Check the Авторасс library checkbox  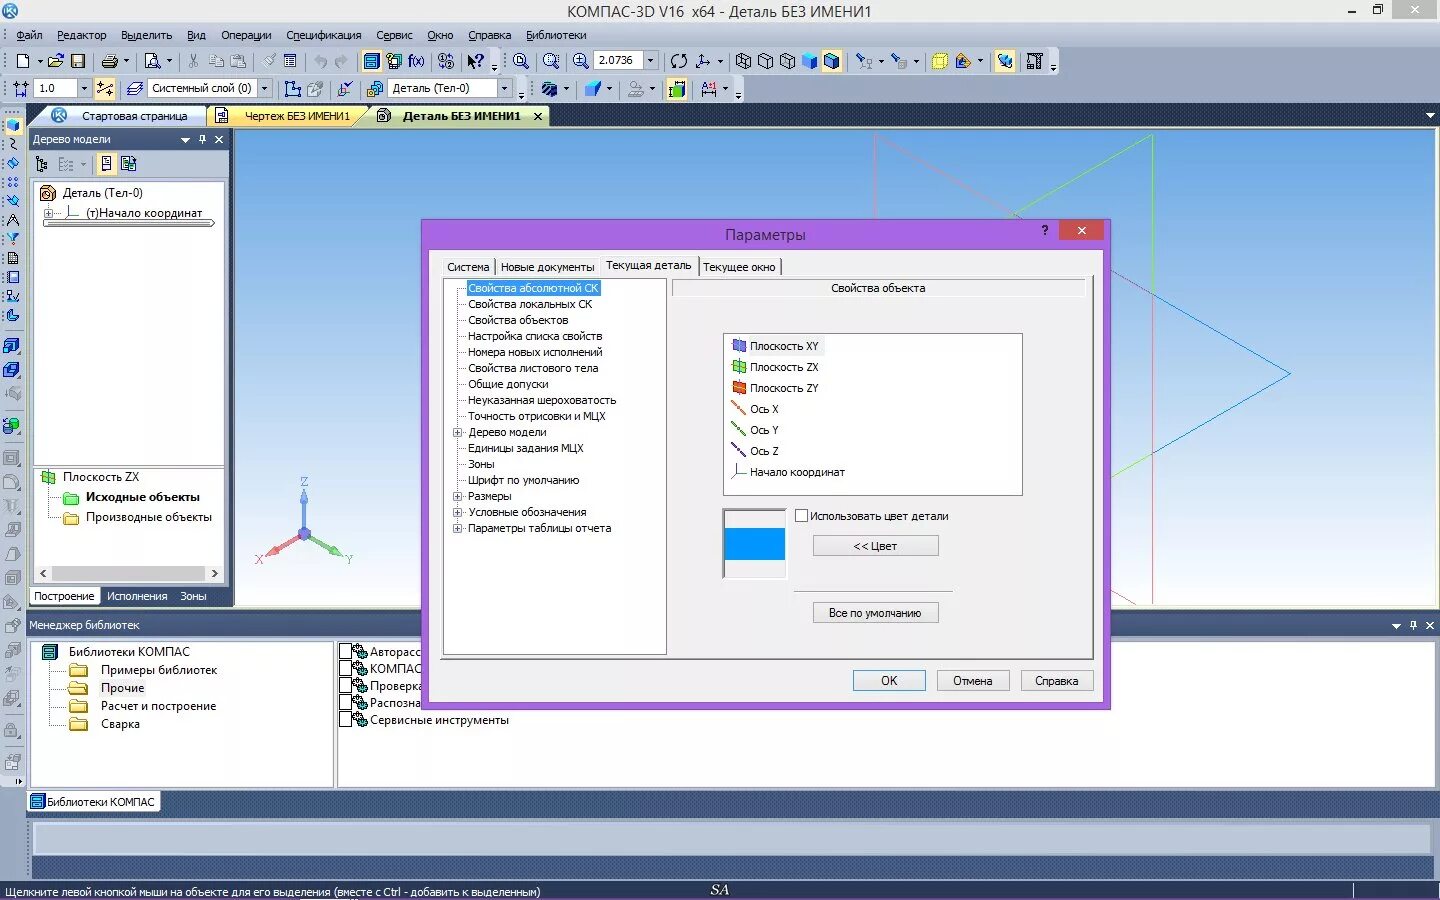(x=345, y=651)
